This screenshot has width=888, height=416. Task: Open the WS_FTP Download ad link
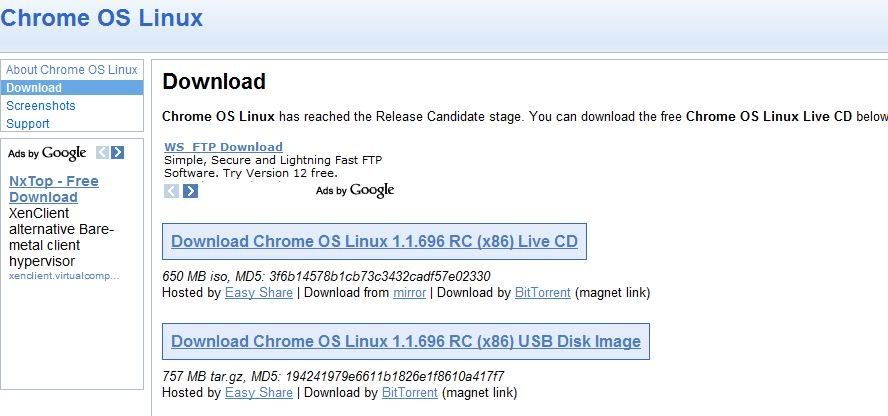coord(223,147)
